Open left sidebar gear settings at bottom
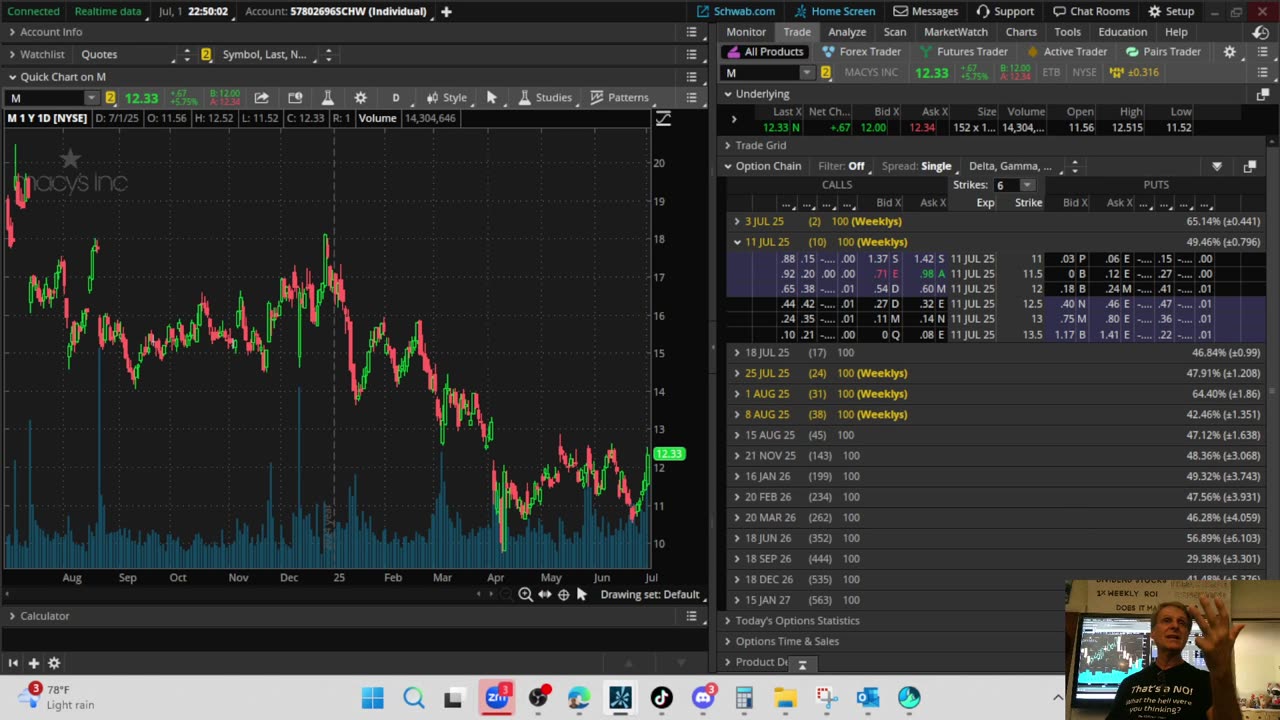This screenshot has height=720, width=1280. (x=54, y=663)
